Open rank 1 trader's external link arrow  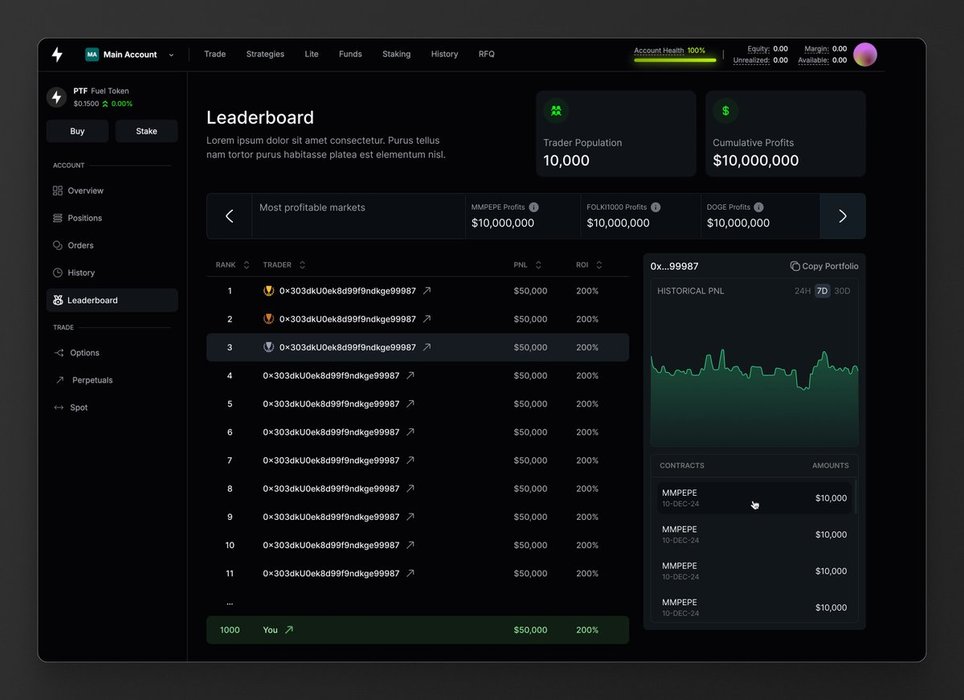tap(427, 291)
